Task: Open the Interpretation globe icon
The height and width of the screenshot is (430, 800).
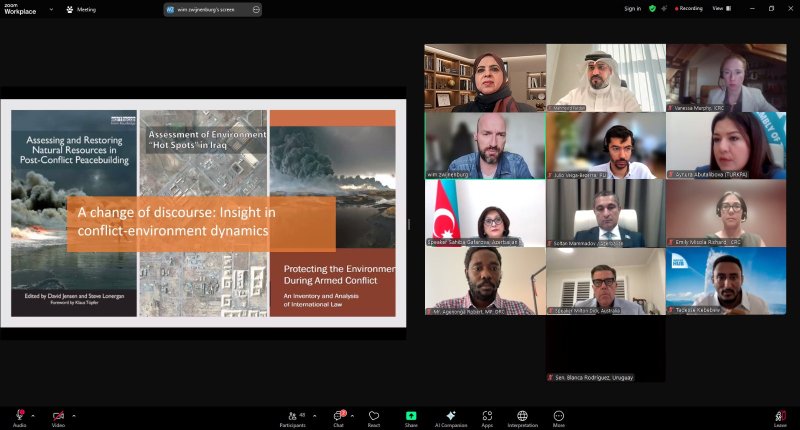Action: point(522,416)
